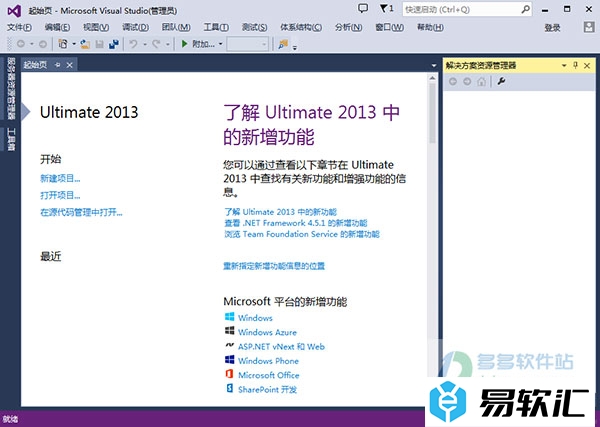Open Solution Explorer window position dropdown
Screen dimensions: 600x427
(x=564, y=66)
